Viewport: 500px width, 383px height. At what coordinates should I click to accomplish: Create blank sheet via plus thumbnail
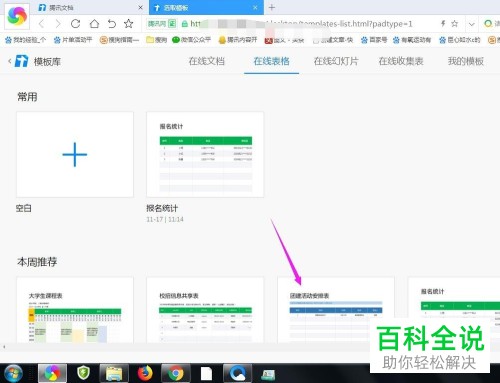tap(75, 154)
